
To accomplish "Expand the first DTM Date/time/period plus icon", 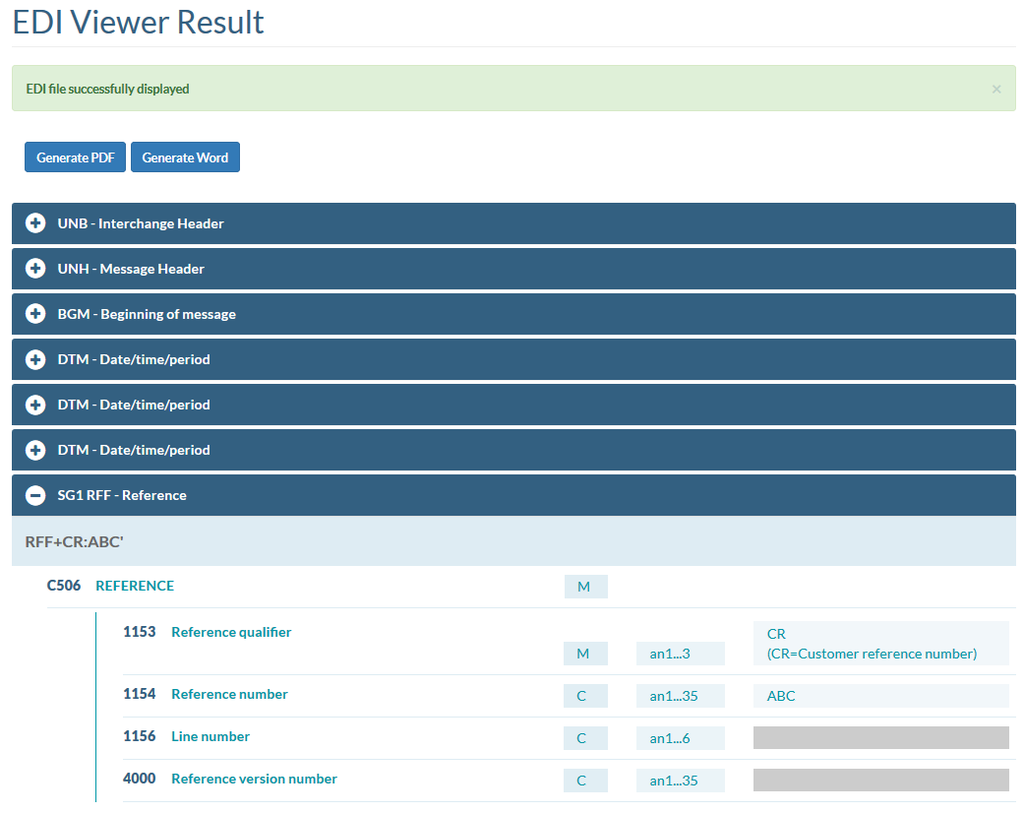I will tap(35, 359).
